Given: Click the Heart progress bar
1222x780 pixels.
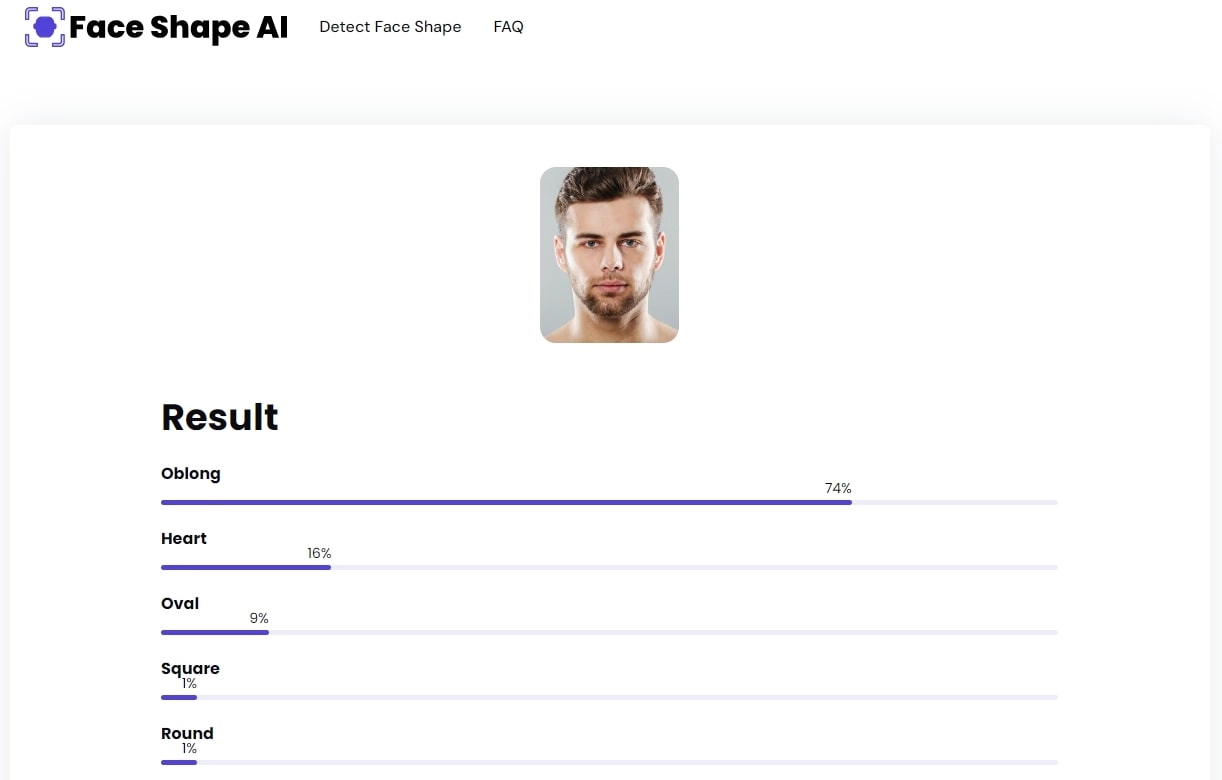Looking at the screenshot, I should (x=609, y=567).
